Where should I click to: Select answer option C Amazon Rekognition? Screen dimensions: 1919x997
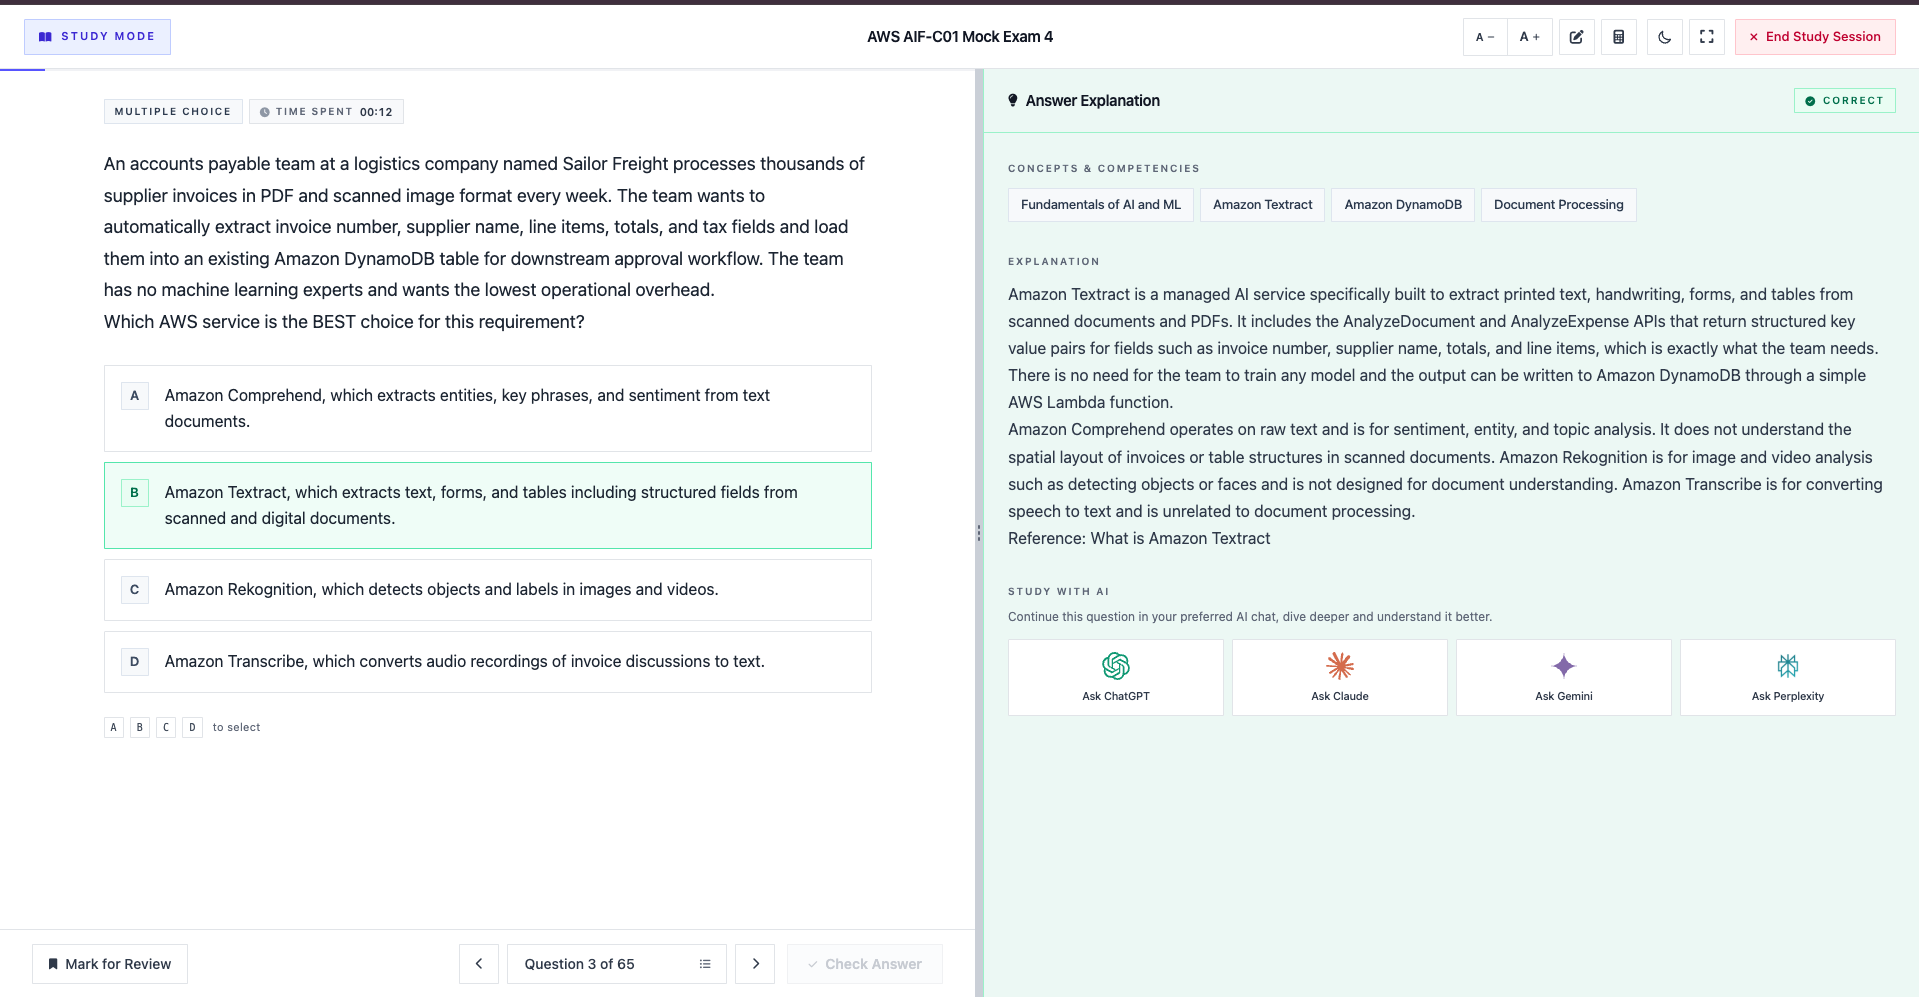pyautogui.click(x=488, y=590)
